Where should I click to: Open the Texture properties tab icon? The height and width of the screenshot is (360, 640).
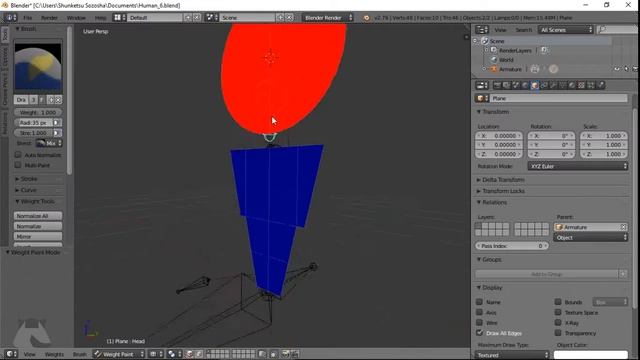(x=581, y=85)
